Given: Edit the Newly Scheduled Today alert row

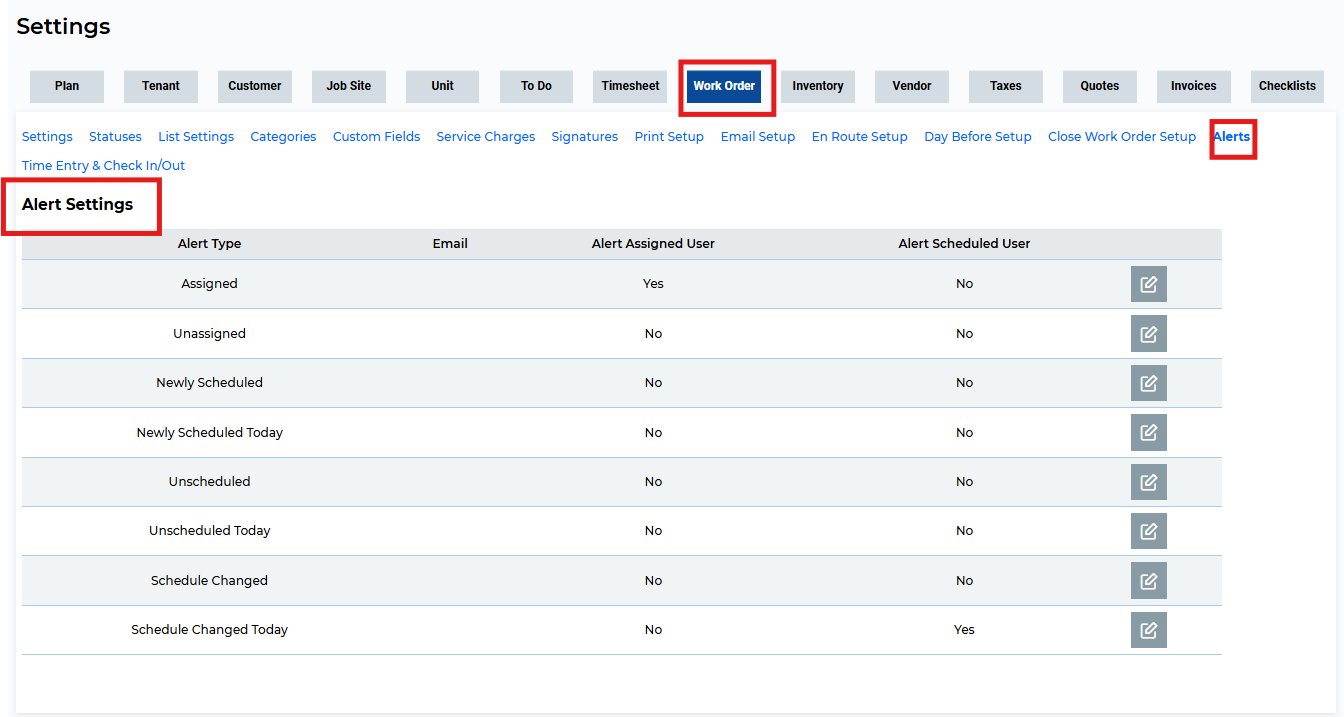Looking at the screenshot, I should [1148, 433].
